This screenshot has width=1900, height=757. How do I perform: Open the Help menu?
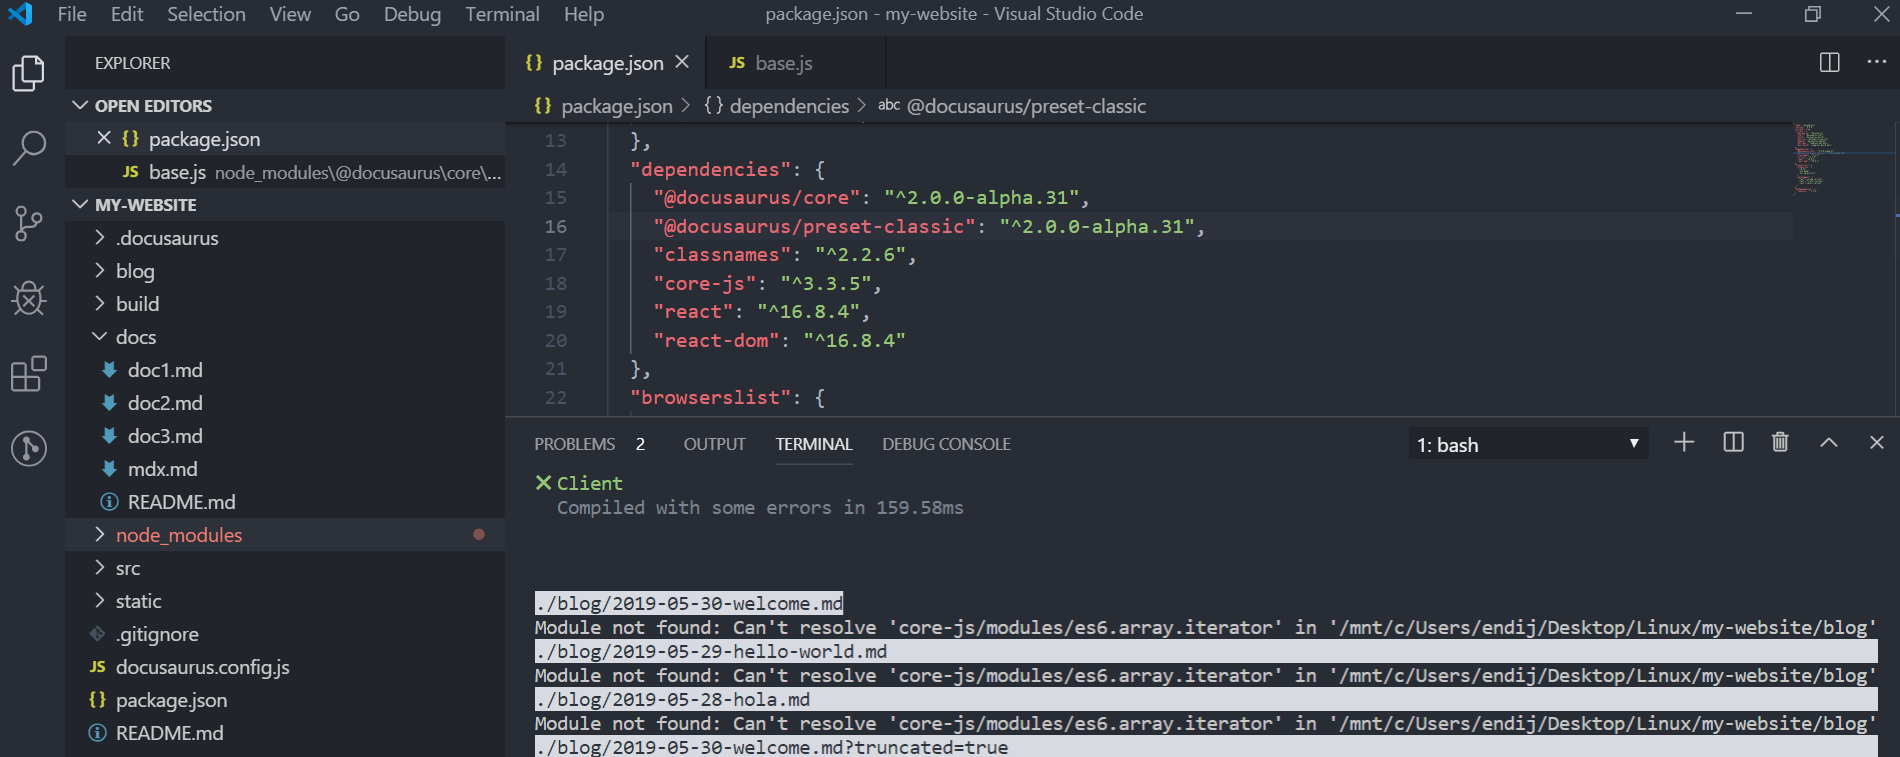(584, 14)
